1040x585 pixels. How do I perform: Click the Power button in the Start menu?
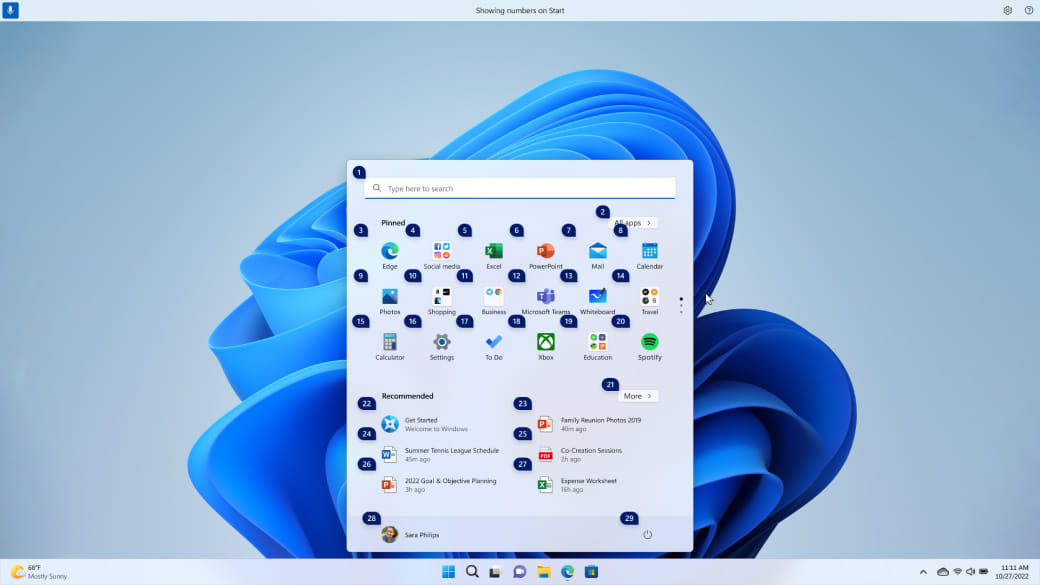[647, 535]
